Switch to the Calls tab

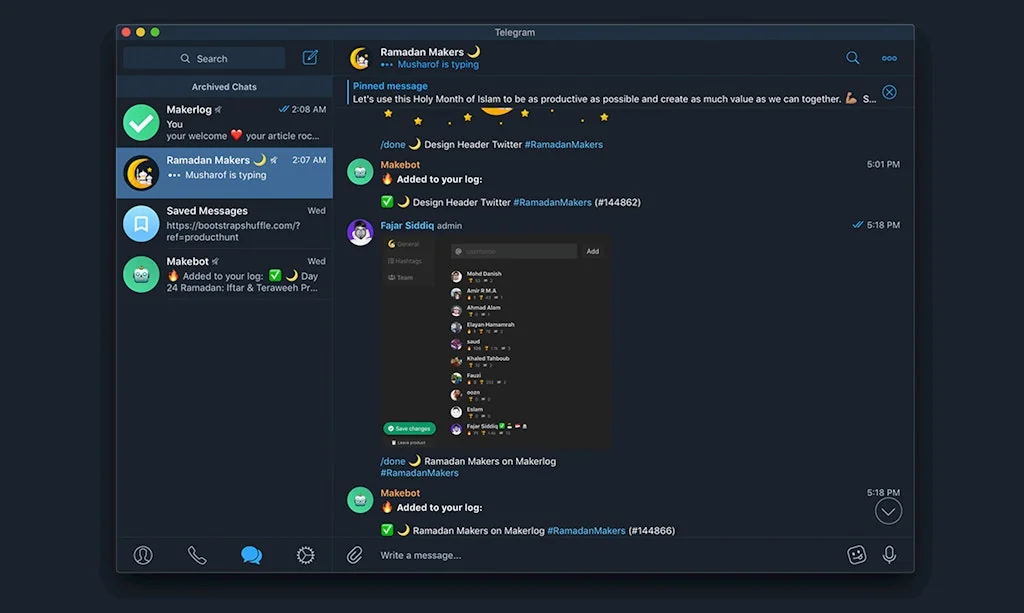click(197, 555)
